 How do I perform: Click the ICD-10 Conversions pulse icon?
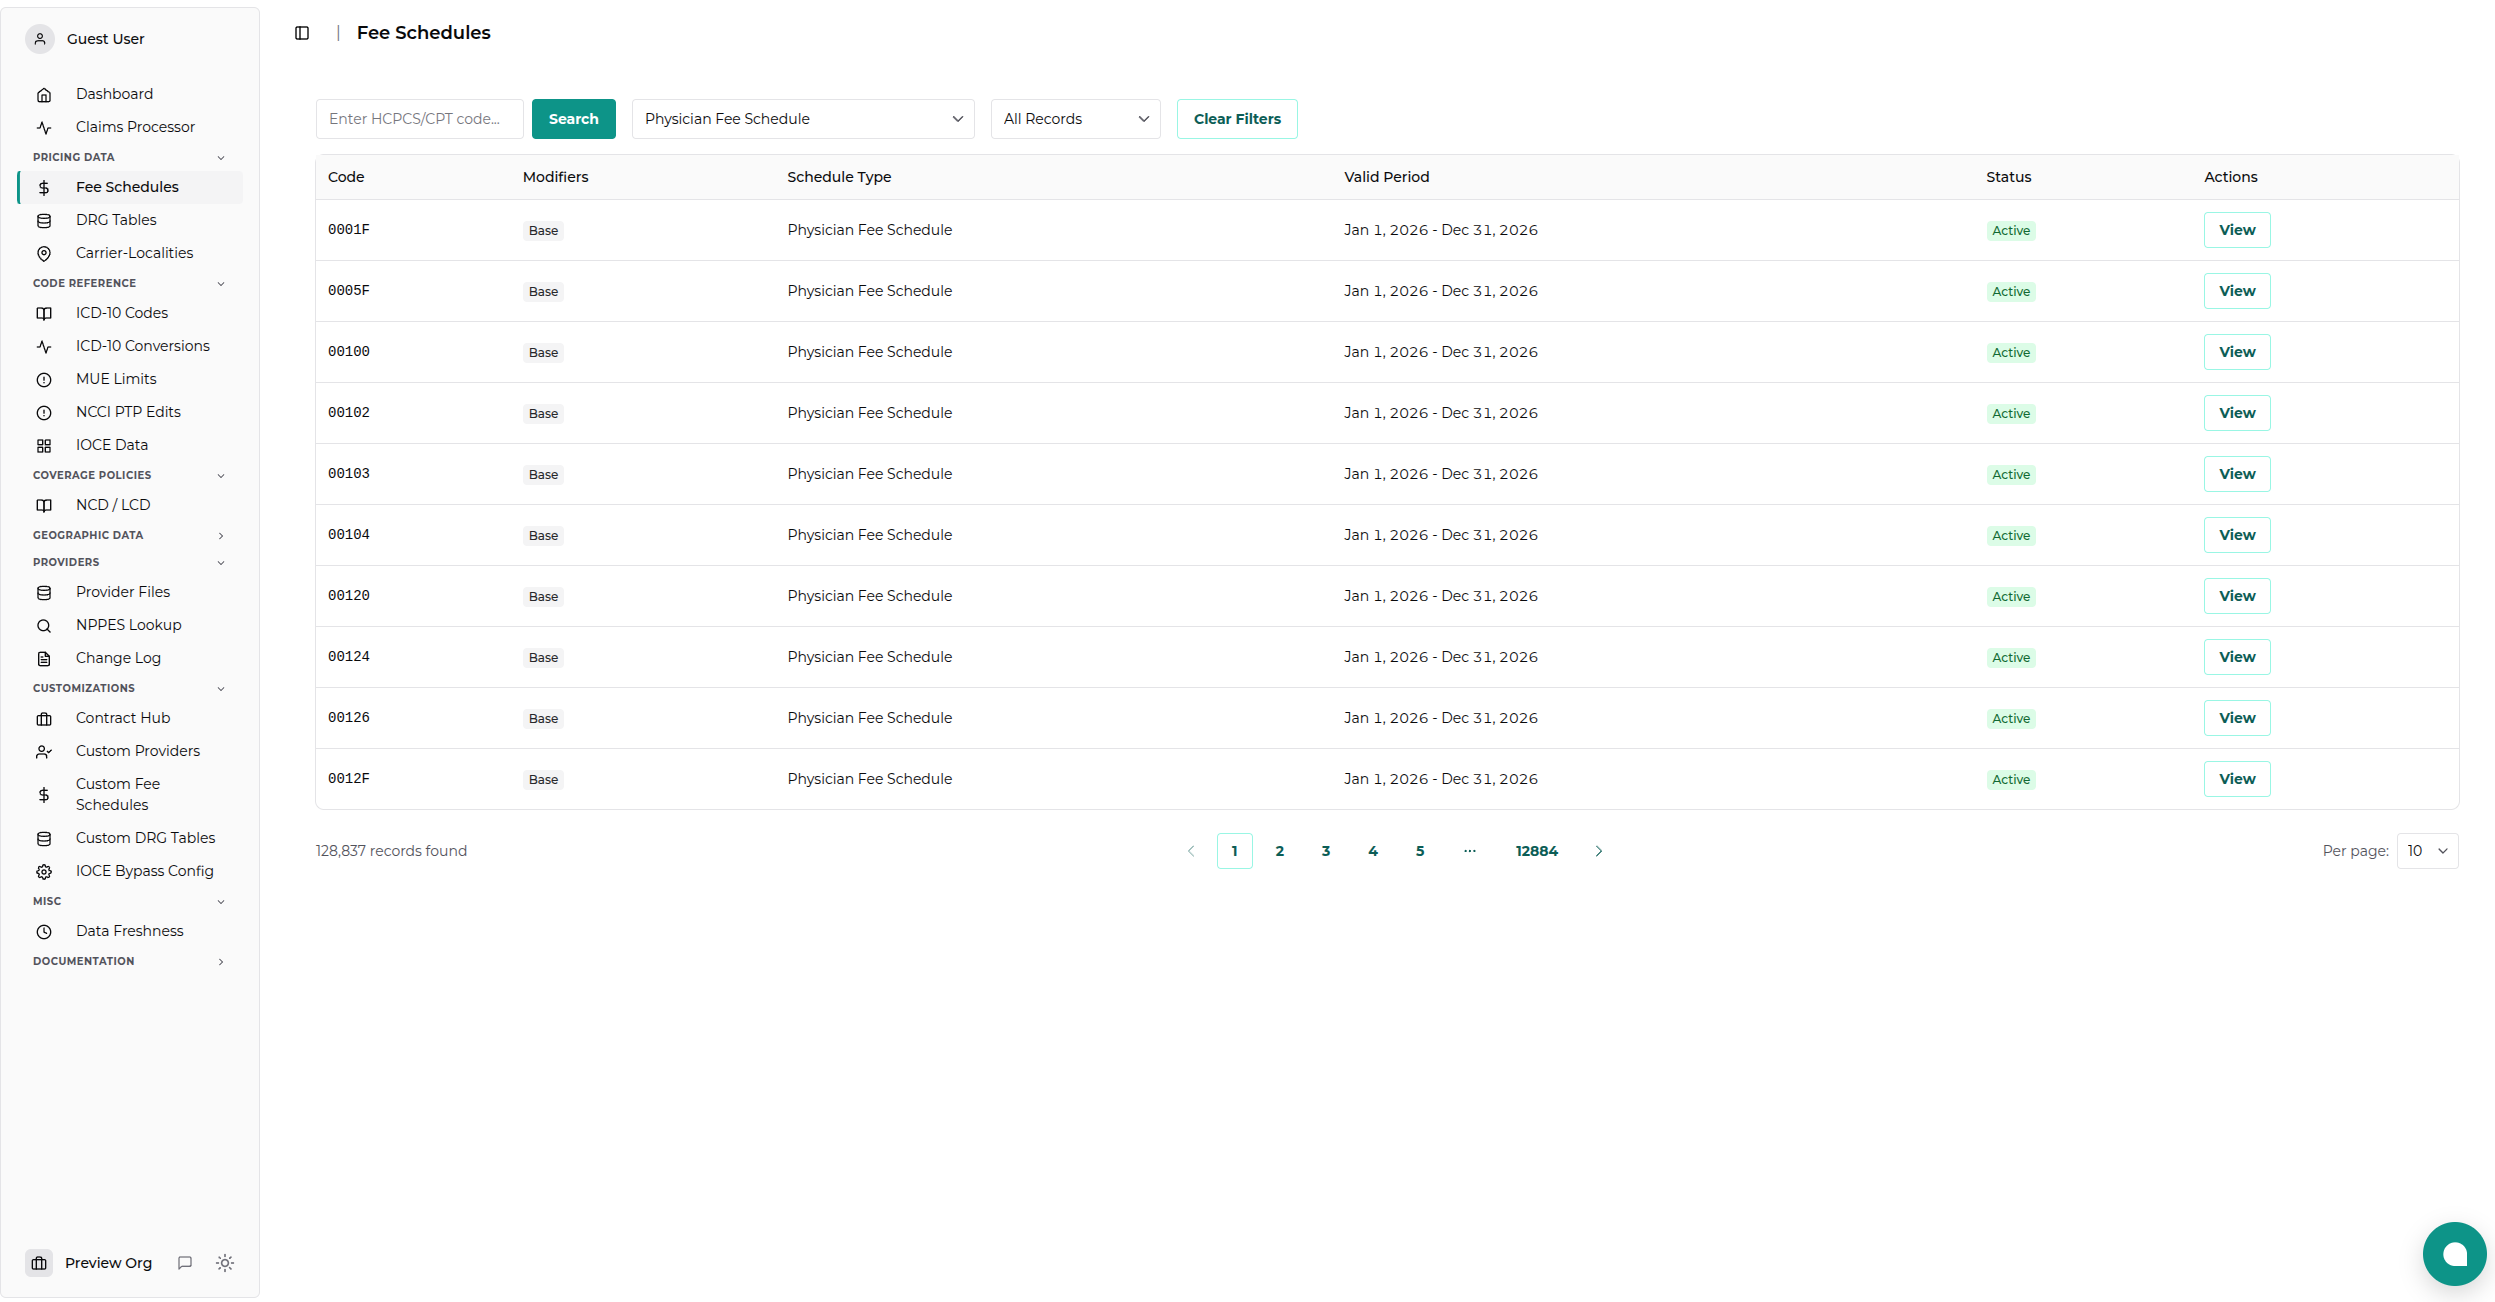click(x=44, y=347)
